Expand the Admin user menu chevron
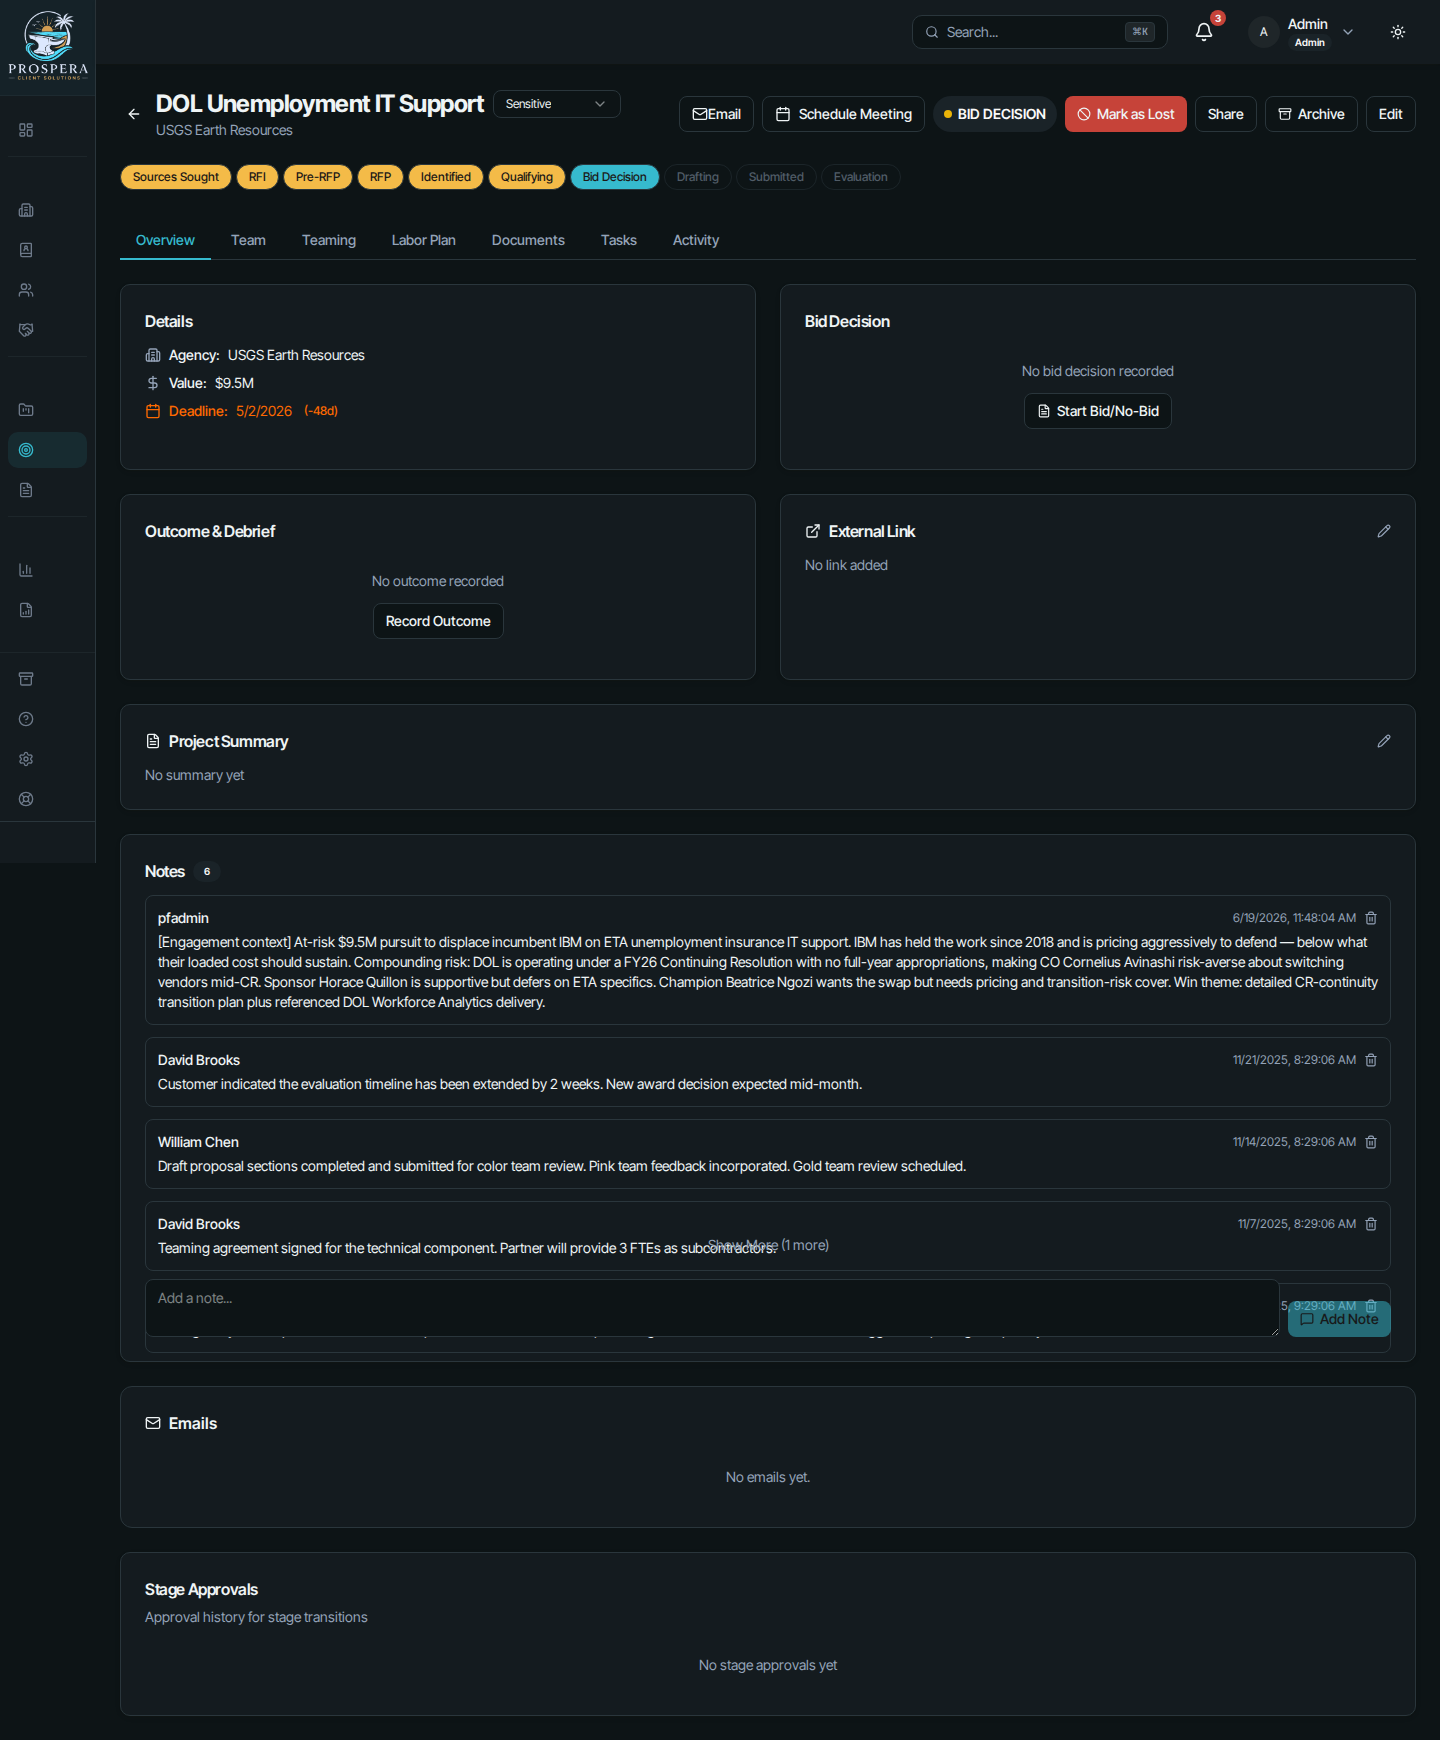This screenshot has width=1440, height=1740. [1348, 32]
